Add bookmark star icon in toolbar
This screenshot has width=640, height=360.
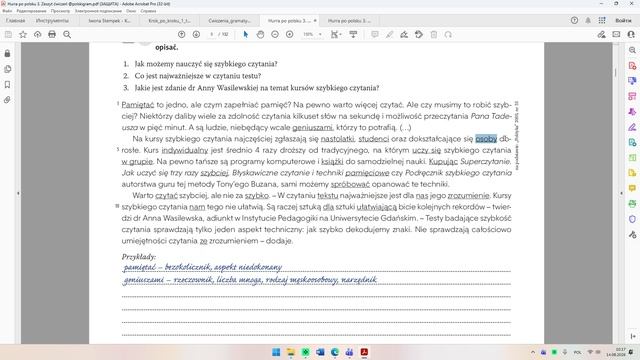[x=23, y=35]
